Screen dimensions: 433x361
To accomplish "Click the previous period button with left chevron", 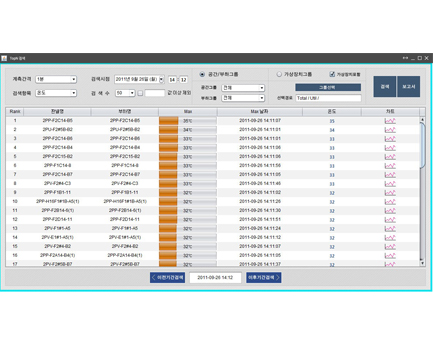I will (167, 278).
